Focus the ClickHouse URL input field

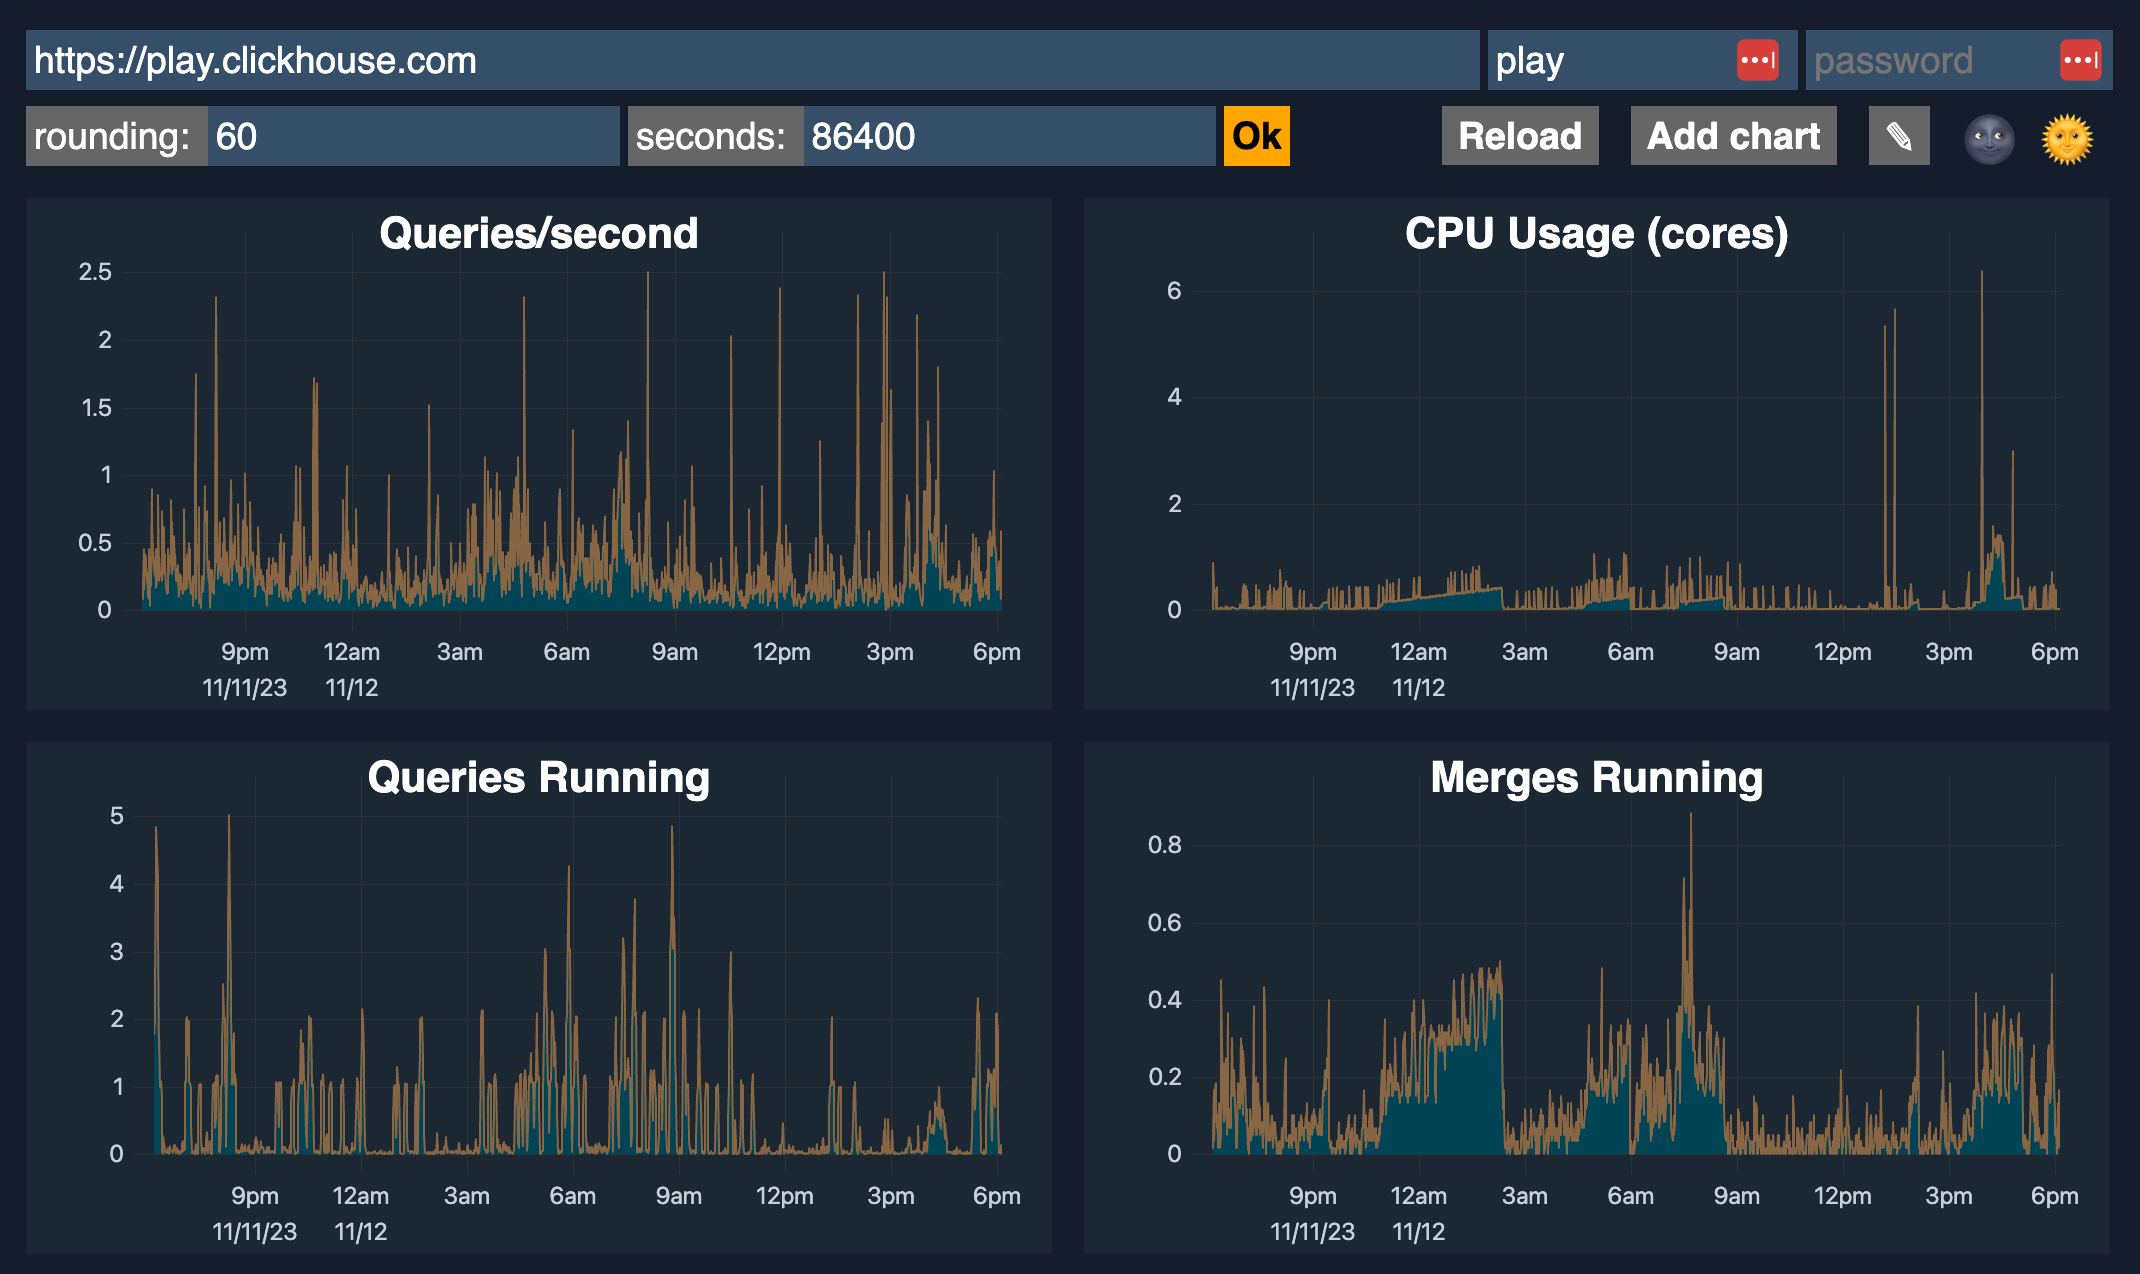(750, 60)
